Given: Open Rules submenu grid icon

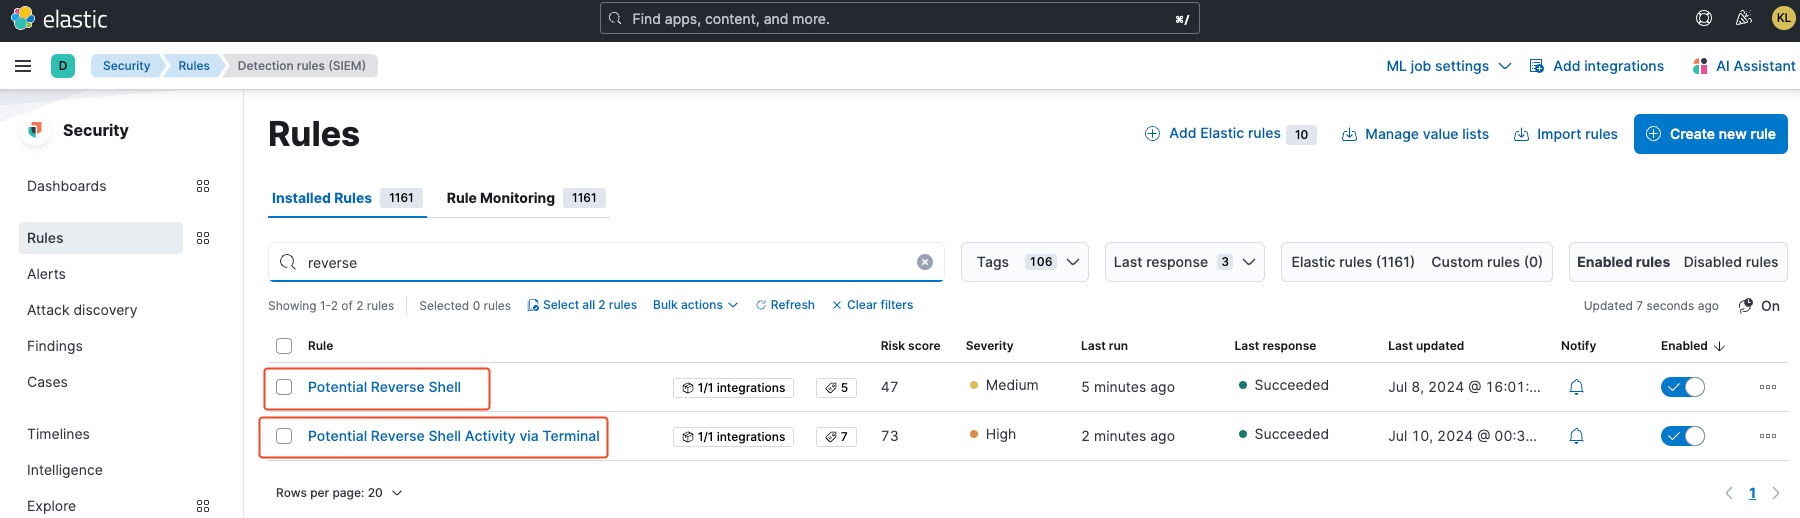Looking at the screenshot, I should point(203,238).
